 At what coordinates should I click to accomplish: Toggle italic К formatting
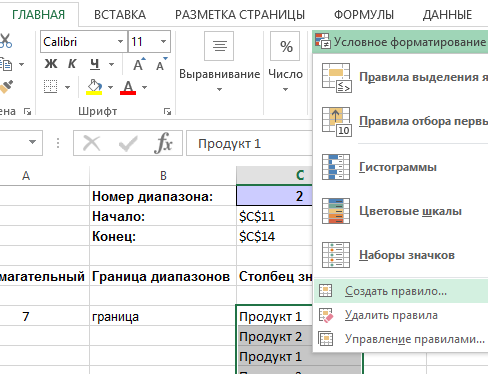72,64
